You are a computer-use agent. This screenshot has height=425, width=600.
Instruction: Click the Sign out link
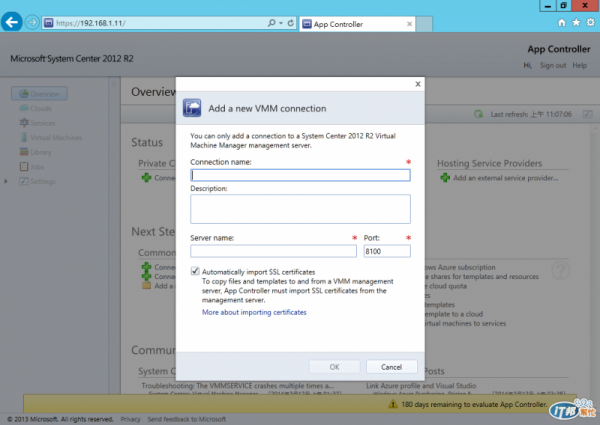tap(553, 65)
